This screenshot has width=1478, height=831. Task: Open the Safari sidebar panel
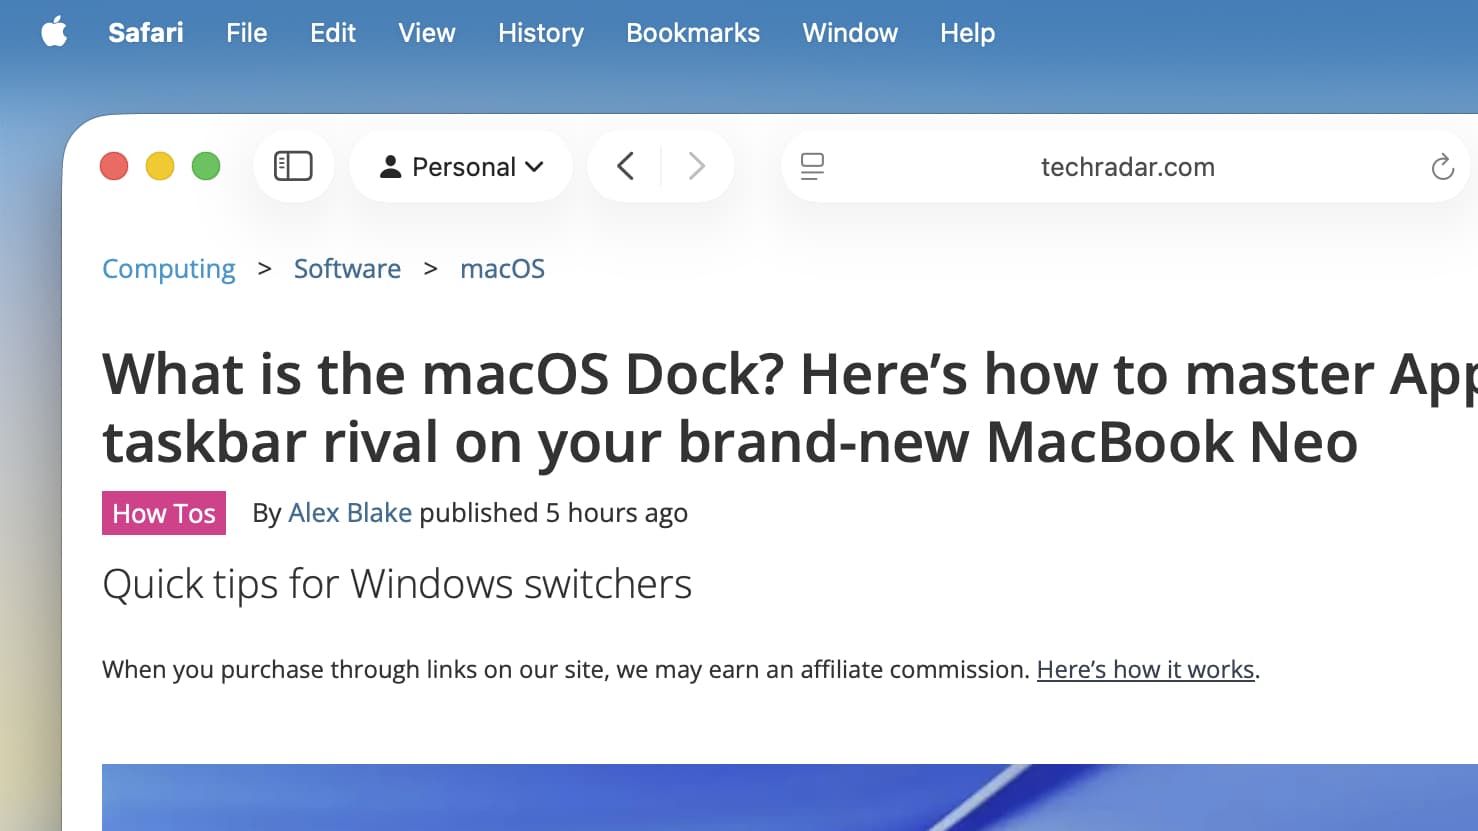coord(293,166)
